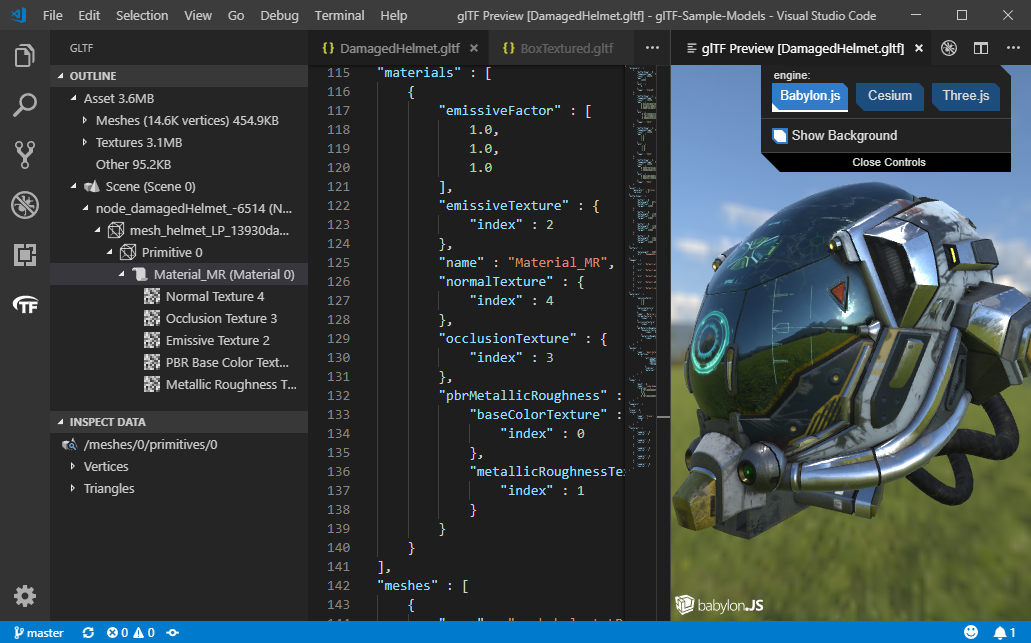Image resolution: width=1031 pixels, height=643 pixels.
Task: Select PBR Base Color Texture in outline
Action: coord(227,363)
